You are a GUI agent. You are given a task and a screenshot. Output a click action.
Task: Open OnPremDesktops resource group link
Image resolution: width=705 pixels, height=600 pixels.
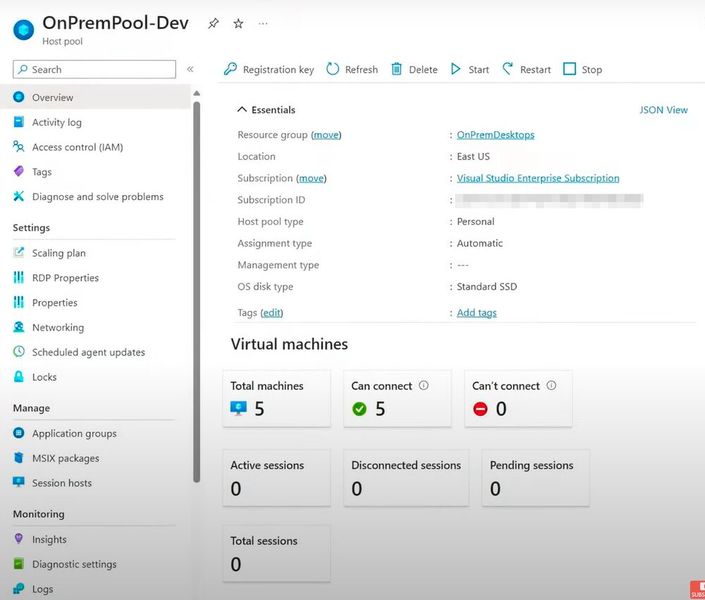495,135
